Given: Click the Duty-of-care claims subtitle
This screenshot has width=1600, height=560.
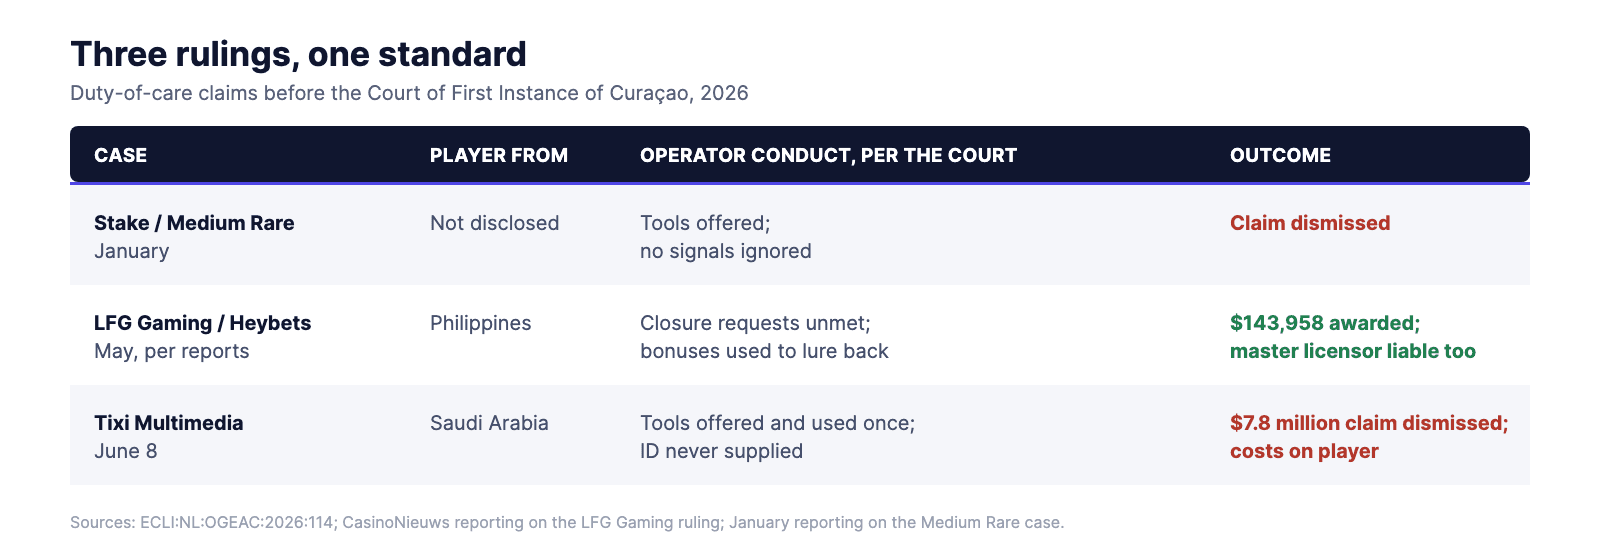Looking at the screenshot, I should click(x=409, y=93).
